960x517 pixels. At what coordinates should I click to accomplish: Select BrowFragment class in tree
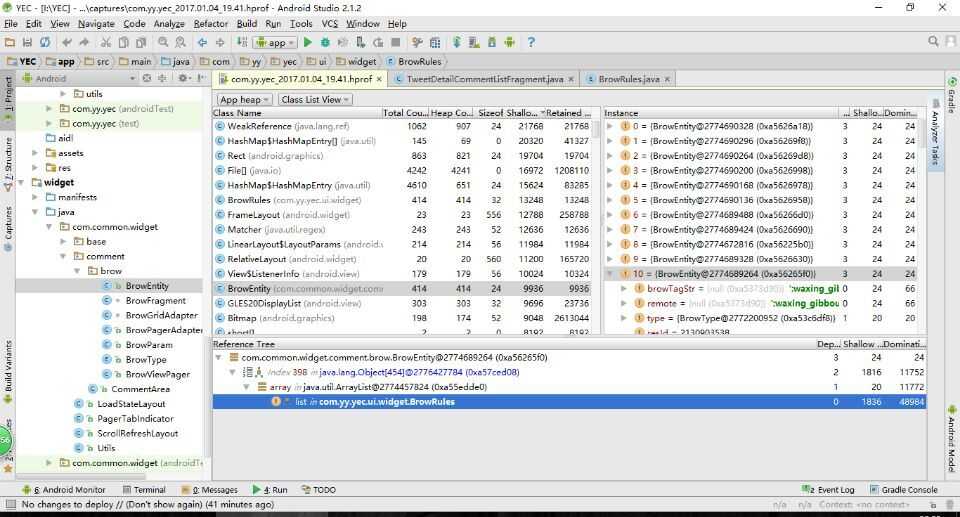(156, 301)
